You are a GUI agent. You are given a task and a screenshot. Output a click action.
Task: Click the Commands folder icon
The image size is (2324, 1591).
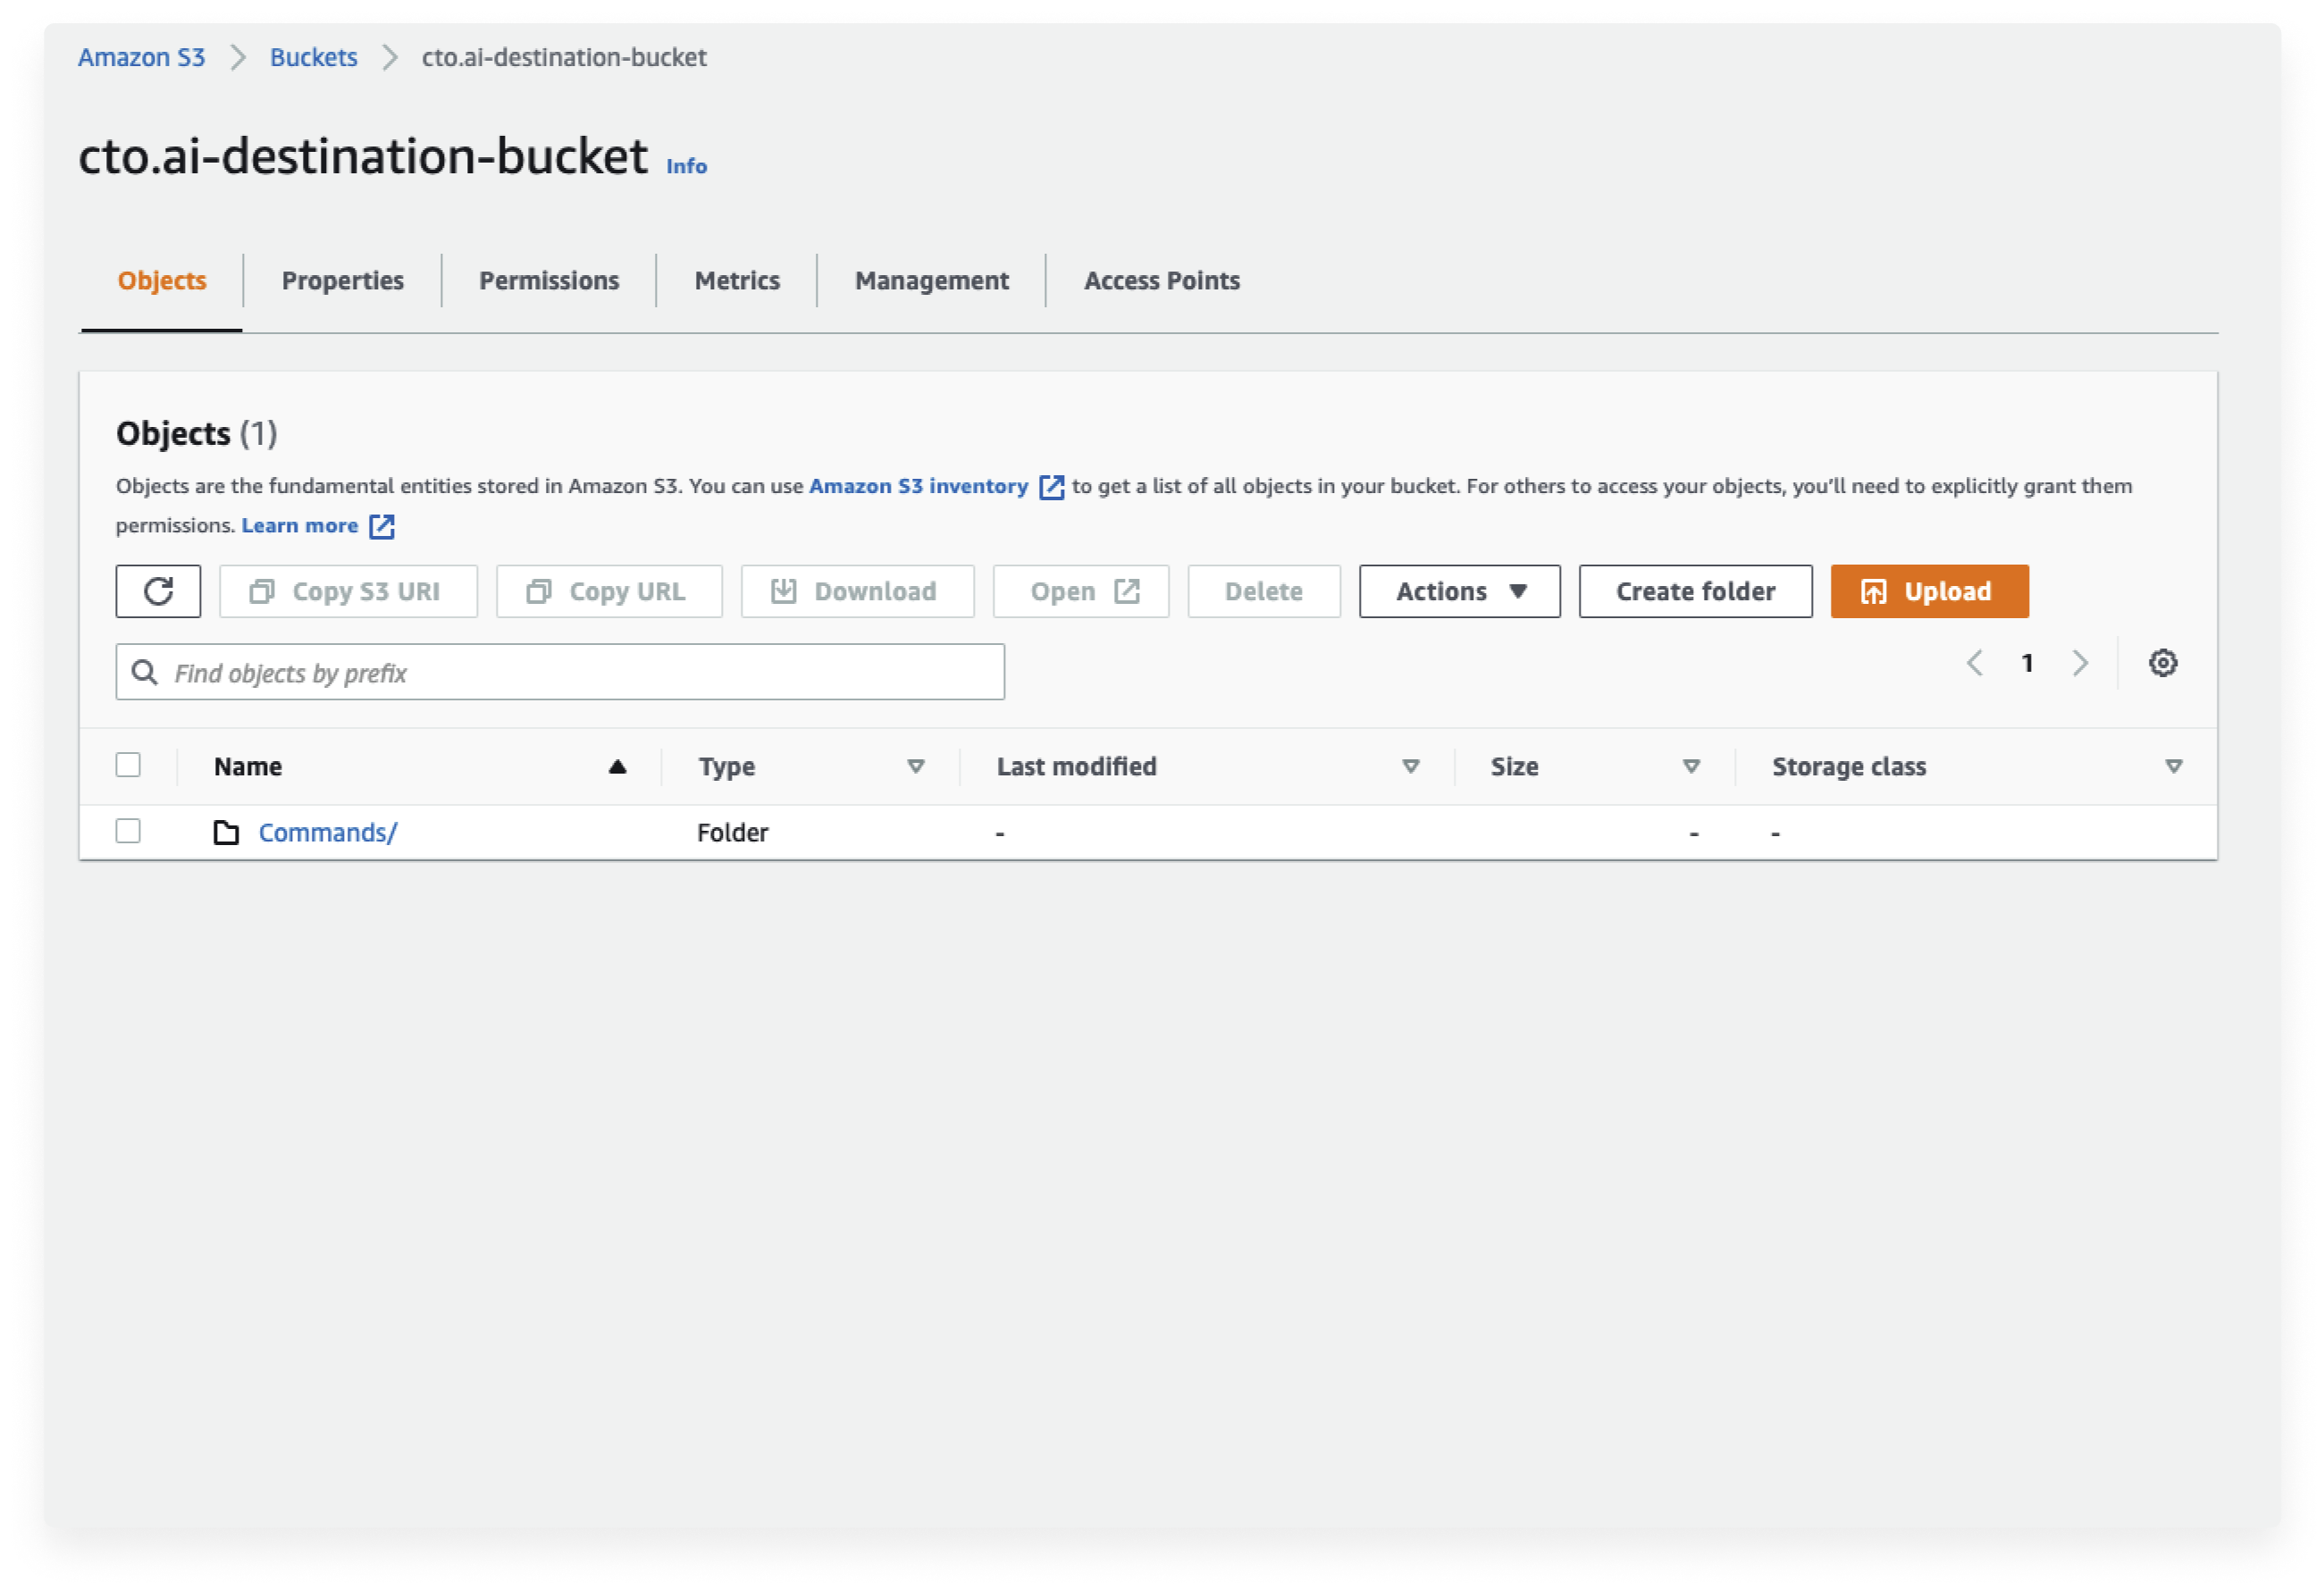point(227,832)
